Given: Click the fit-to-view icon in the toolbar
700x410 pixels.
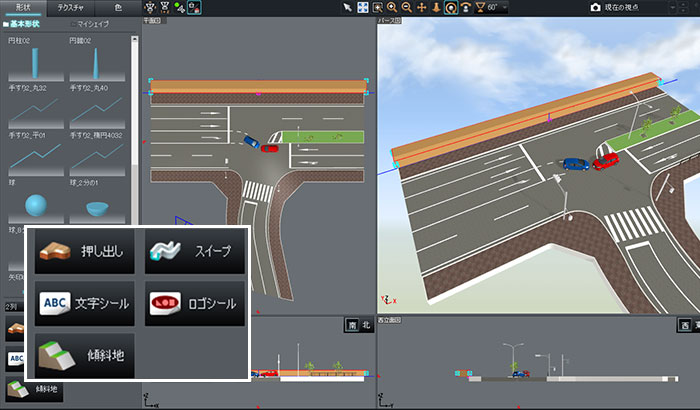Looking at the screenshot, I should point(363,7).
